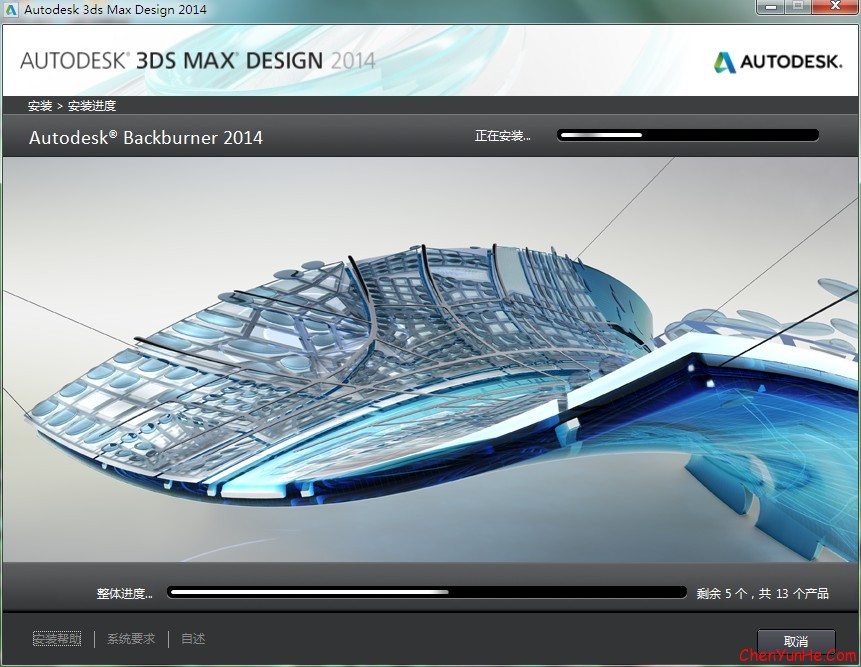Click the Backburner 正在安装 progress bar
Viewport: 861px width, 667px height.
point(688,135)
